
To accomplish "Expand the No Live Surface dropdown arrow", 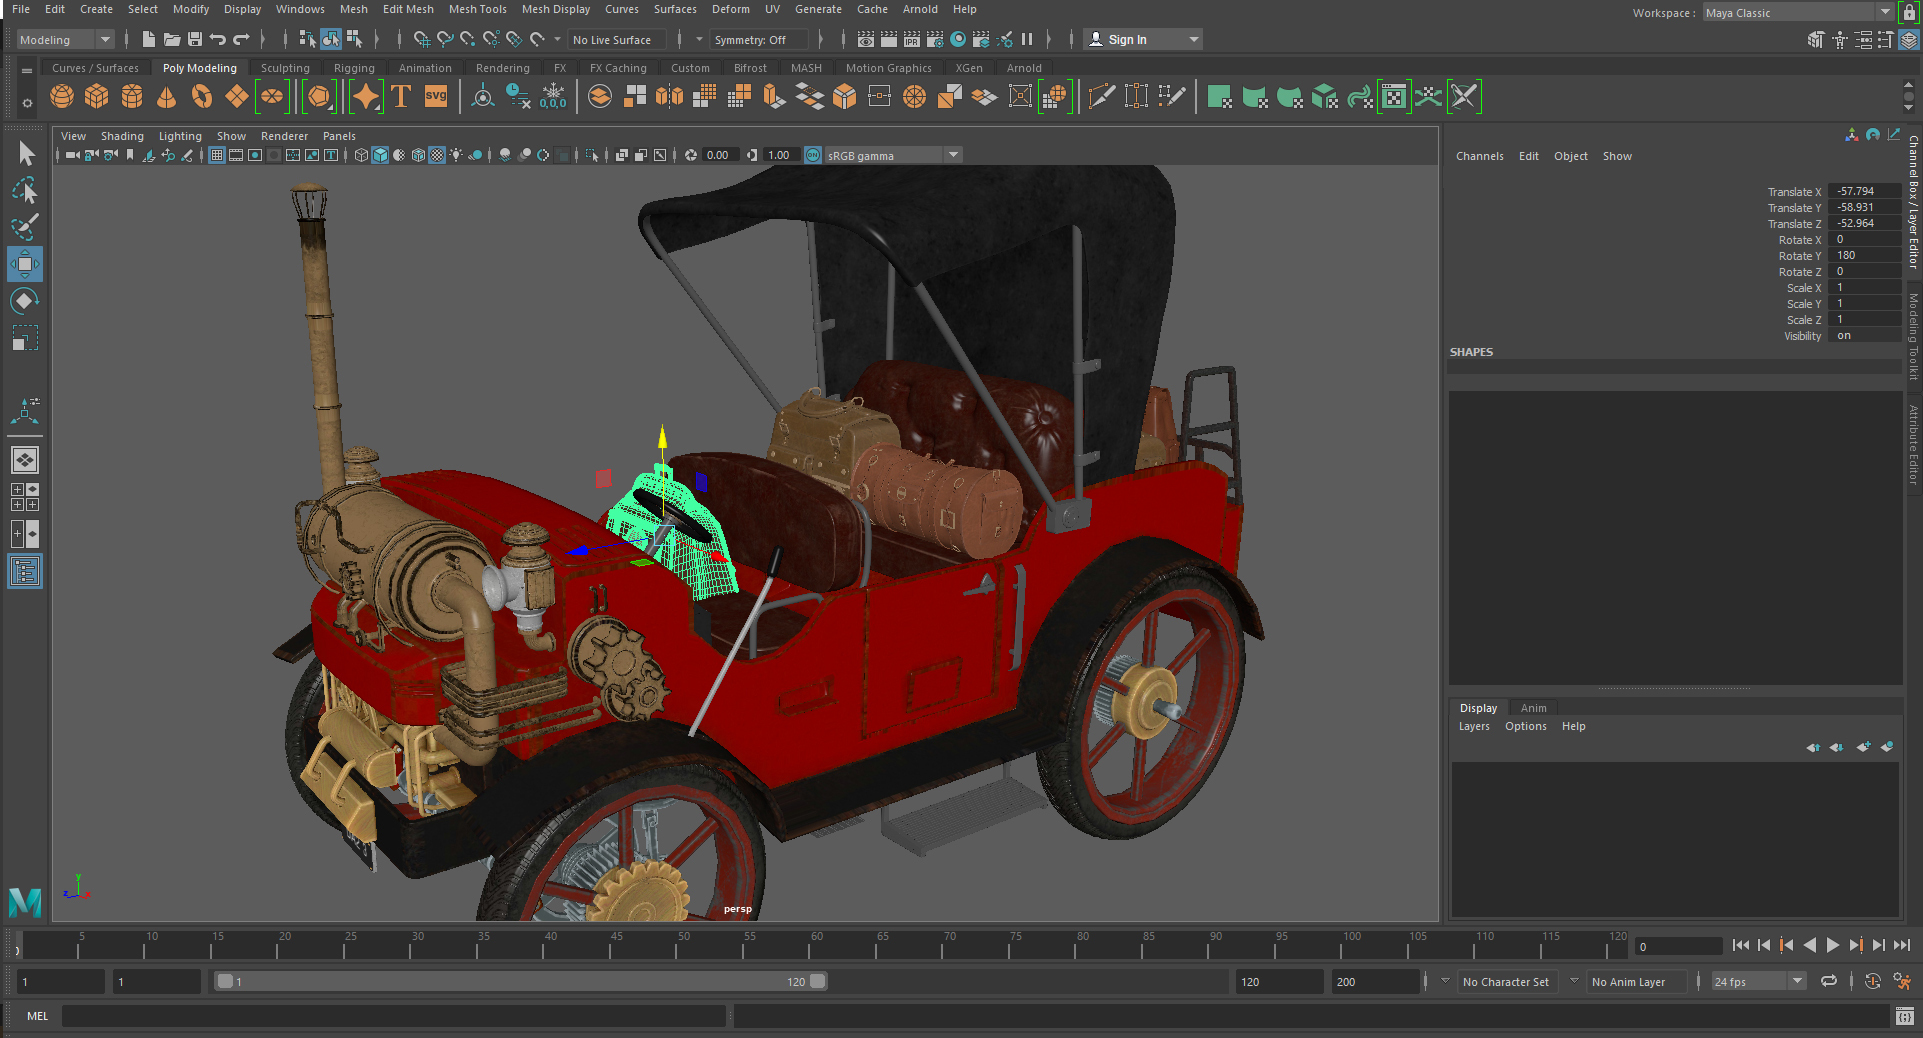I will point(558,40).
